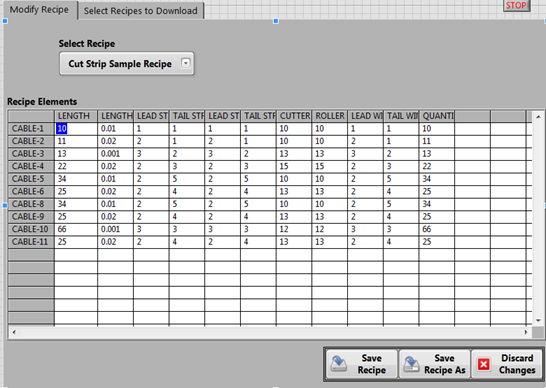Click the Discard Changes button
Viewport: 546px width, 388px height.
[507, 364]
